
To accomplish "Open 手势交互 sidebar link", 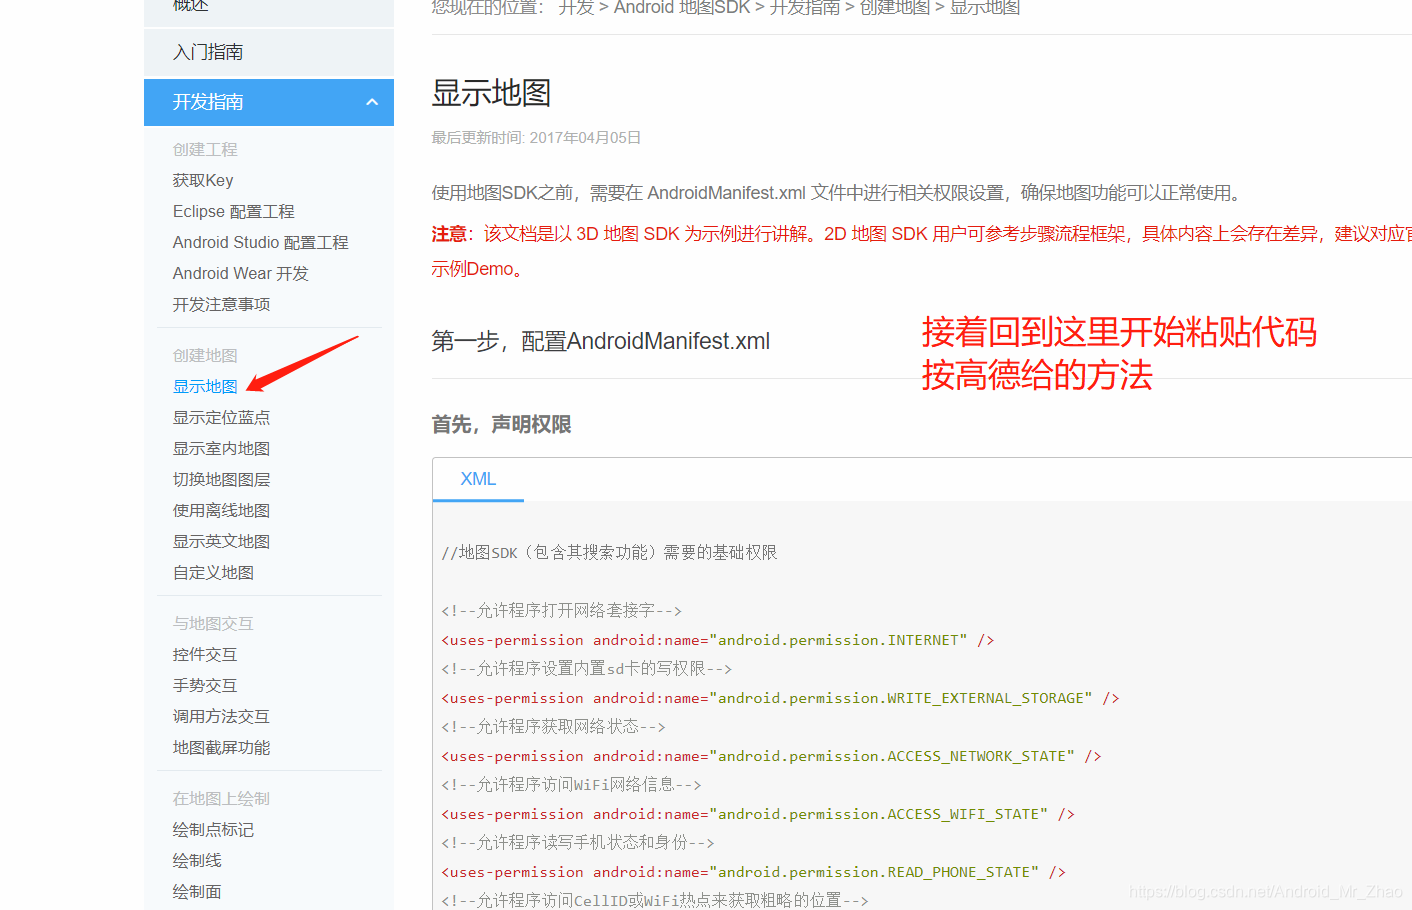I will pos(205,685).
